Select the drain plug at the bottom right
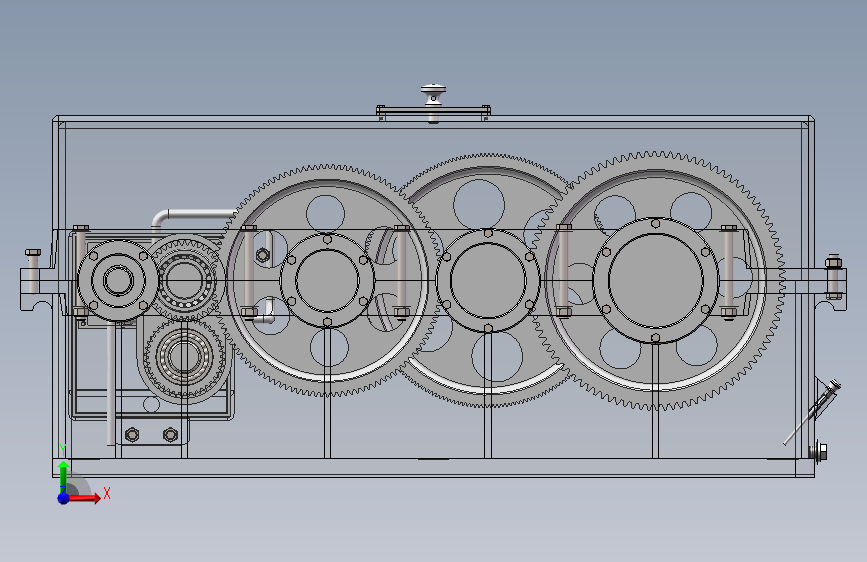 820,451
